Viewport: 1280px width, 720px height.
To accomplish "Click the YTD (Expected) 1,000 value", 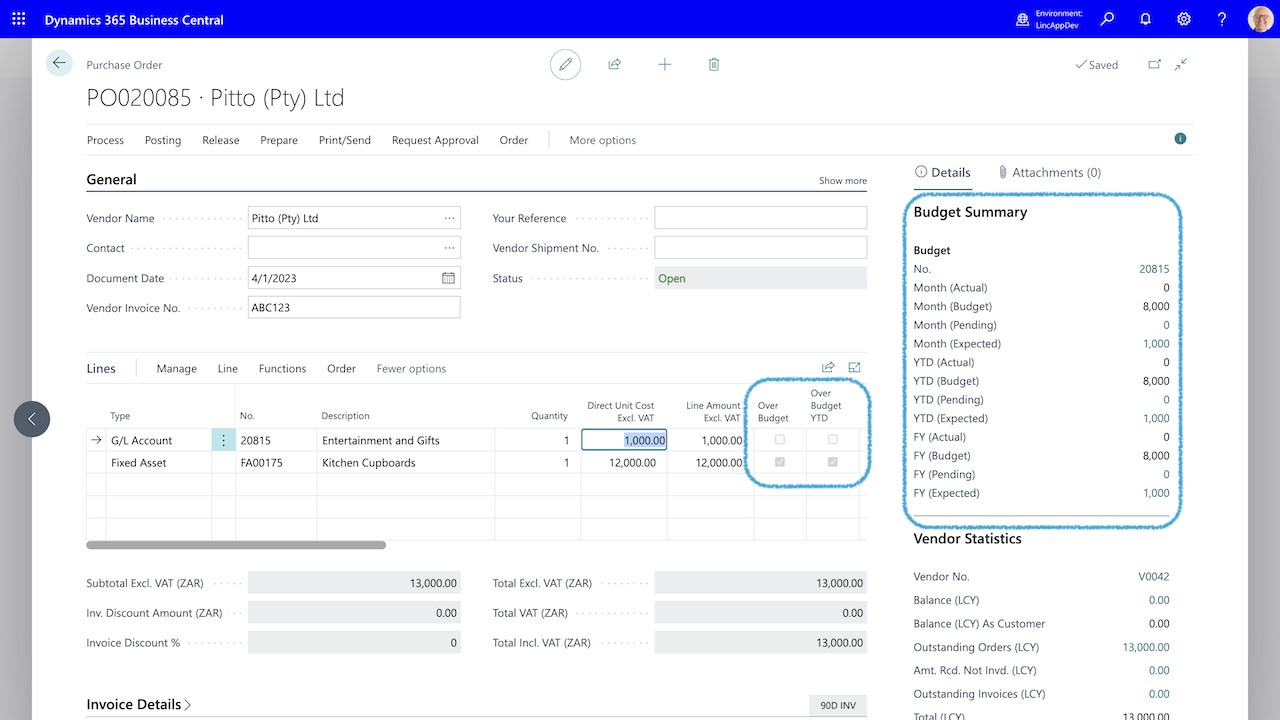I will [1156, 419].
